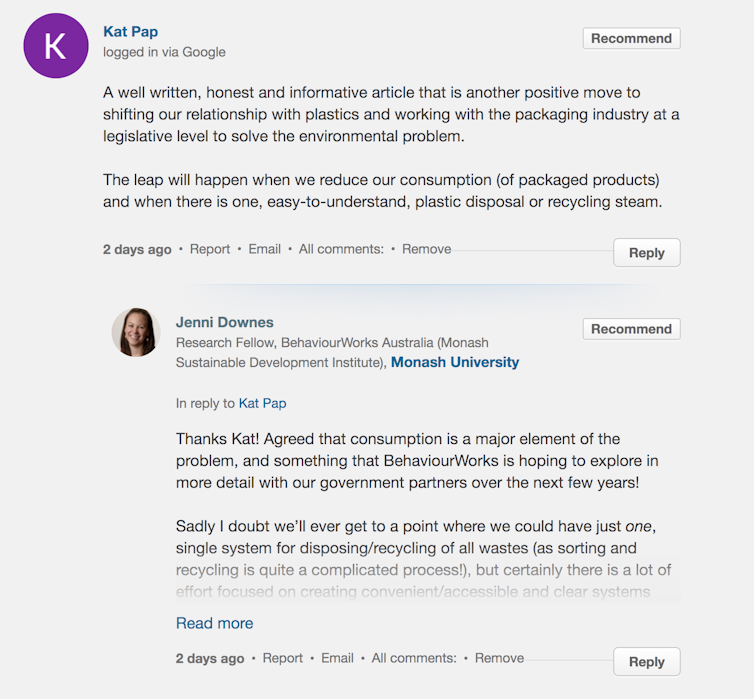754x699 pixels.
Task: Click the 2 days ago timestamp on Kat's comment
Action: 137,249
